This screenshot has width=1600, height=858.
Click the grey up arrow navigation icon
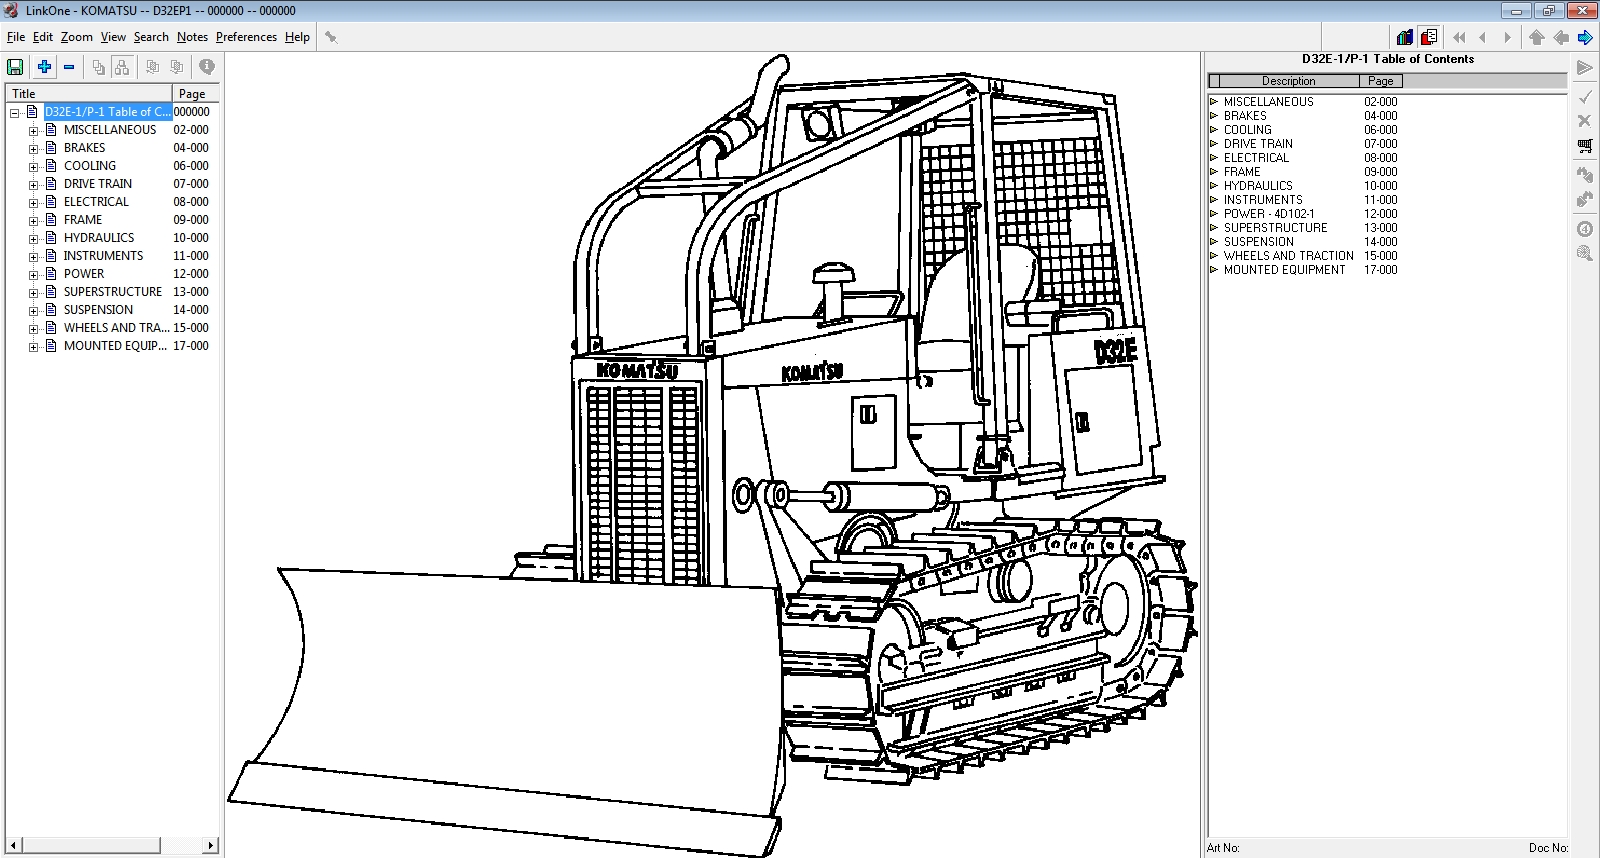tap(1537, 37)
